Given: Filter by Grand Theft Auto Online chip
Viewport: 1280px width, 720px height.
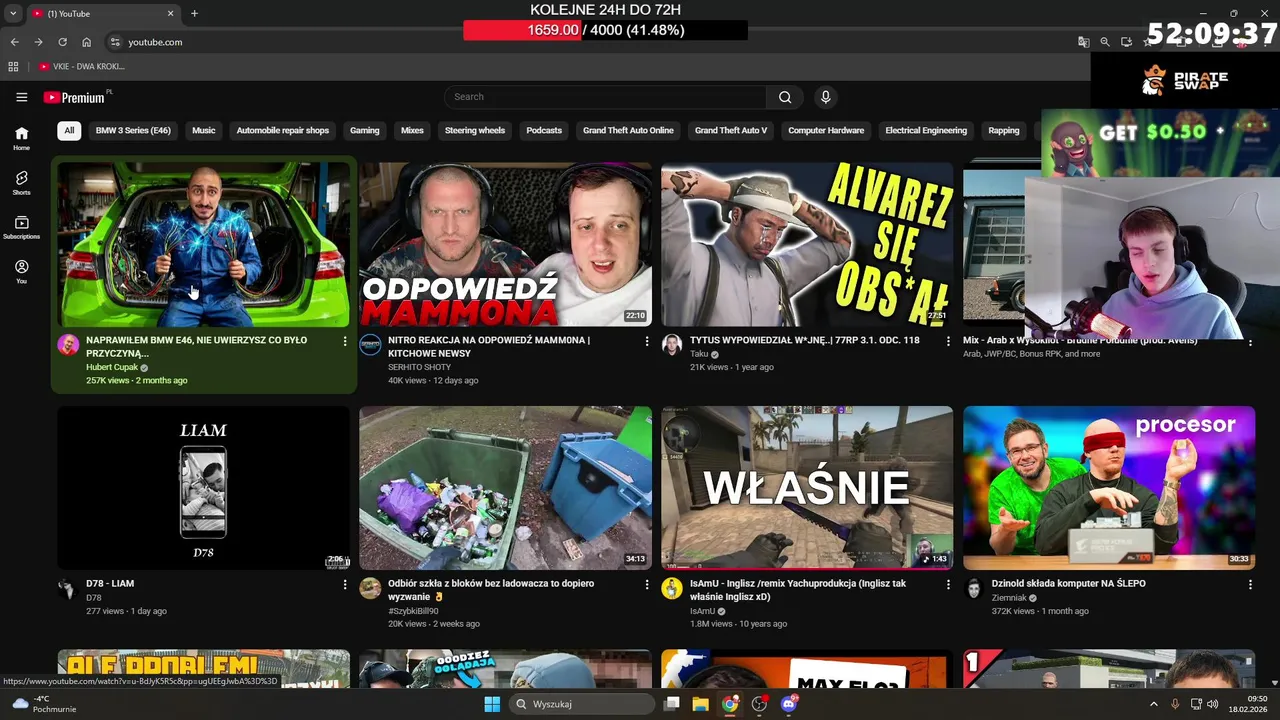Looking at the screenshot, I should click(x=628, y=130).
